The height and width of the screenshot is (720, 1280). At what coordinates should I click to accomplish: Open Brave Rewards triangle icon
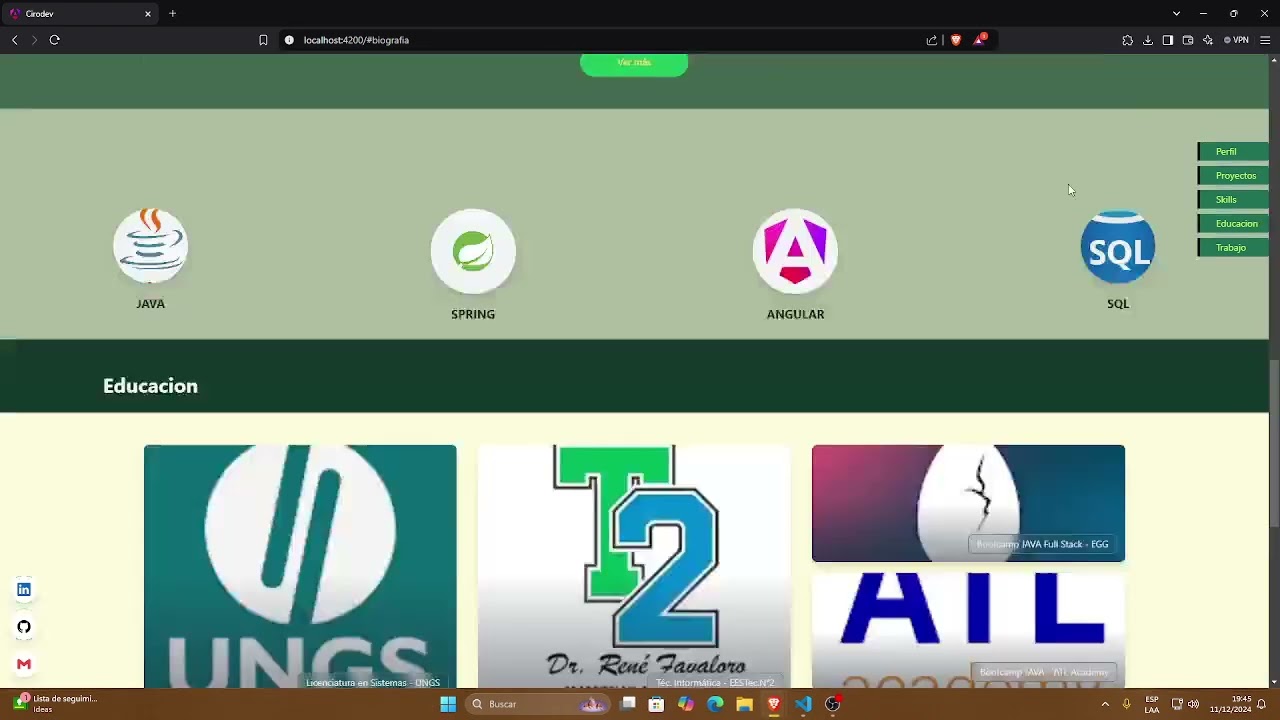pyautogui.click(x=980, y=40)
